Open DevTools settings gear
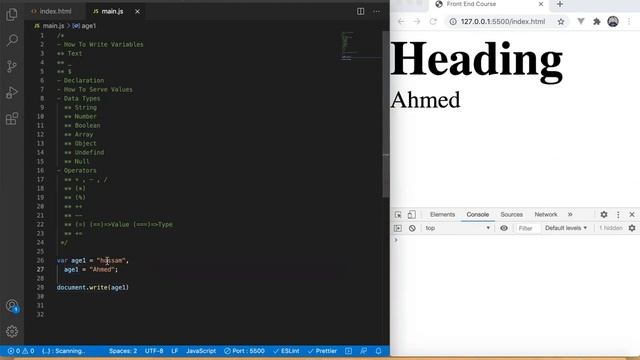The width and height of the screenshot is (640, 360). [604, 214]
